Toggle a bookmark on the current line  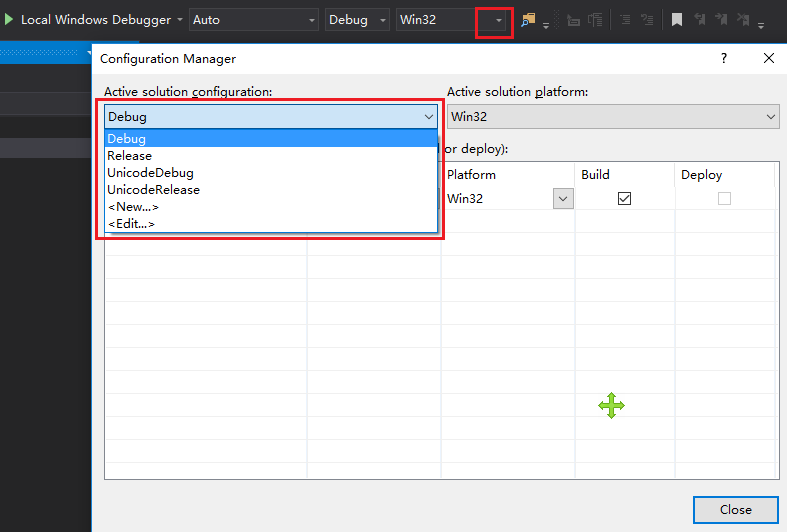click(677, 20)
